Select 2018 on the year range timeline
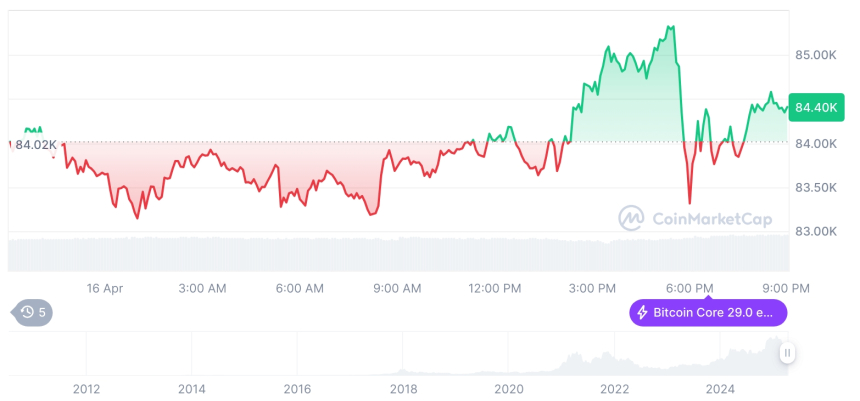860x401 pixels. click(x=403, y=388)
